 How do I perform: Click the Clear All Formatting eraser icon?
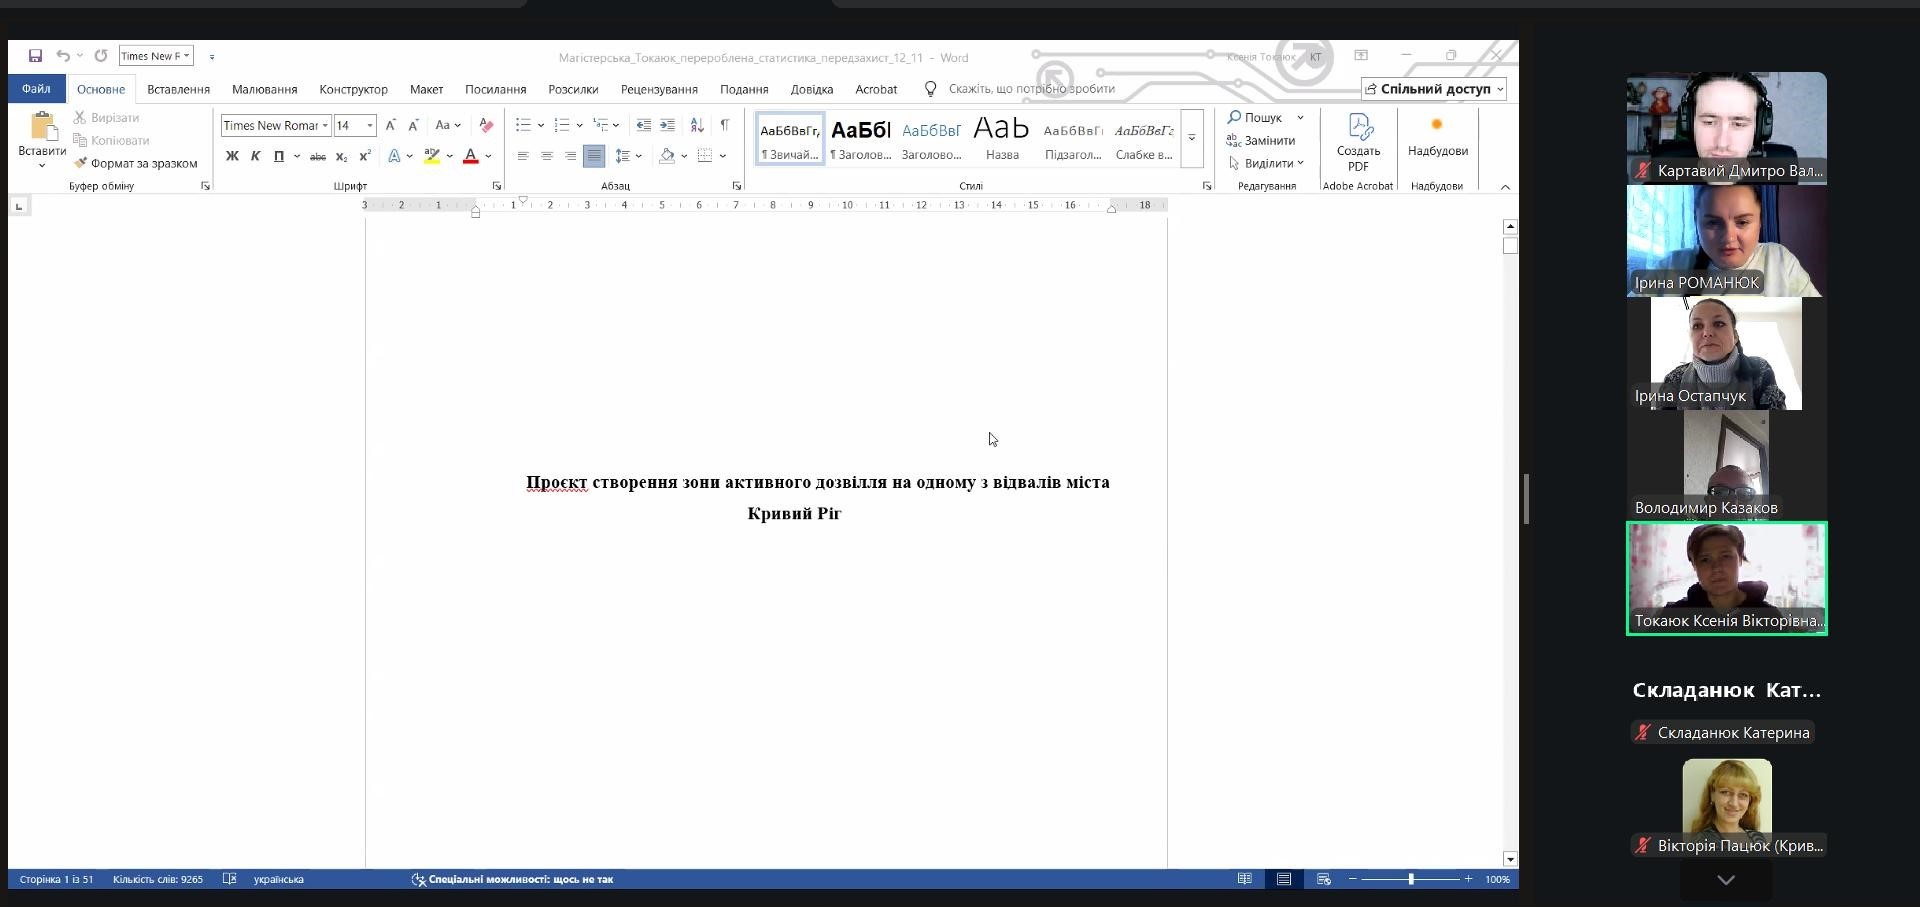pyautogui.click(x=486, y=125)
